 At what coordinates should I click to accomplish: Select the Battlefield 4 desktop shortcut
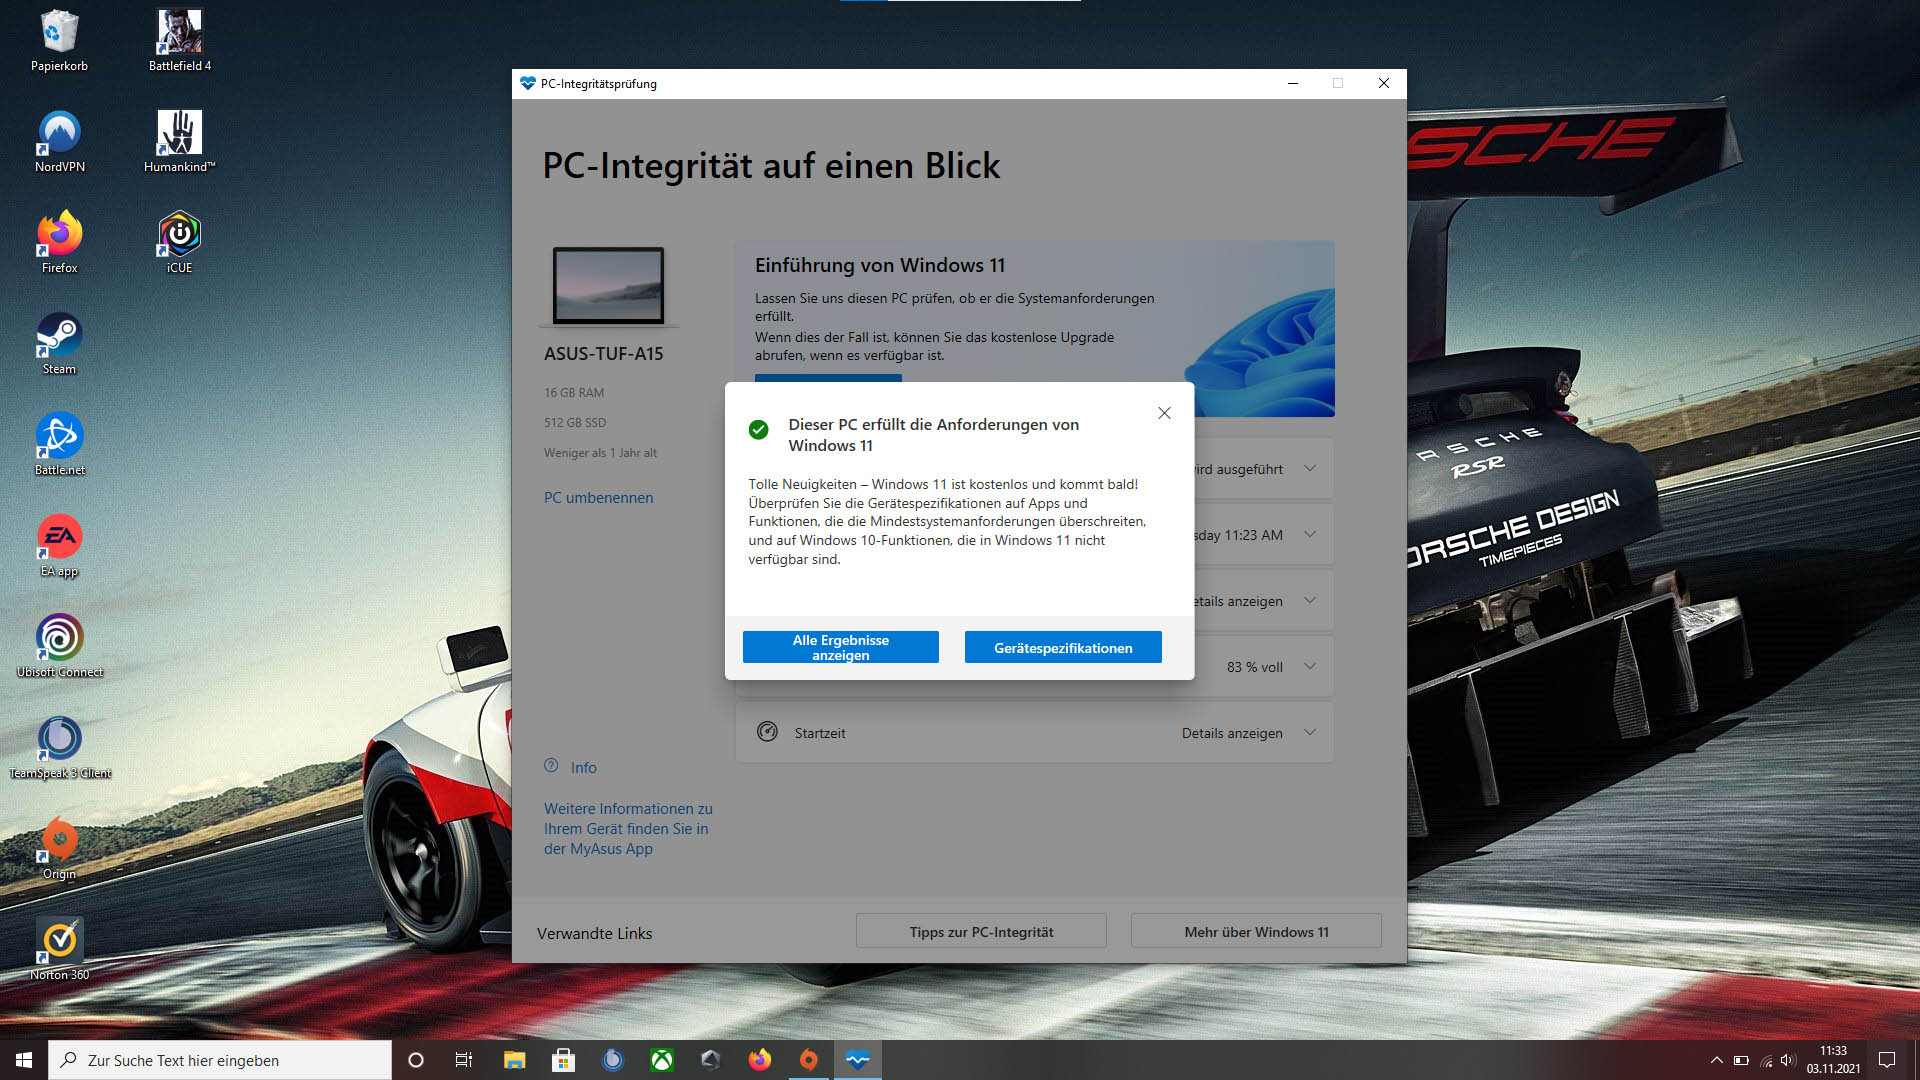tap(180, 41)
